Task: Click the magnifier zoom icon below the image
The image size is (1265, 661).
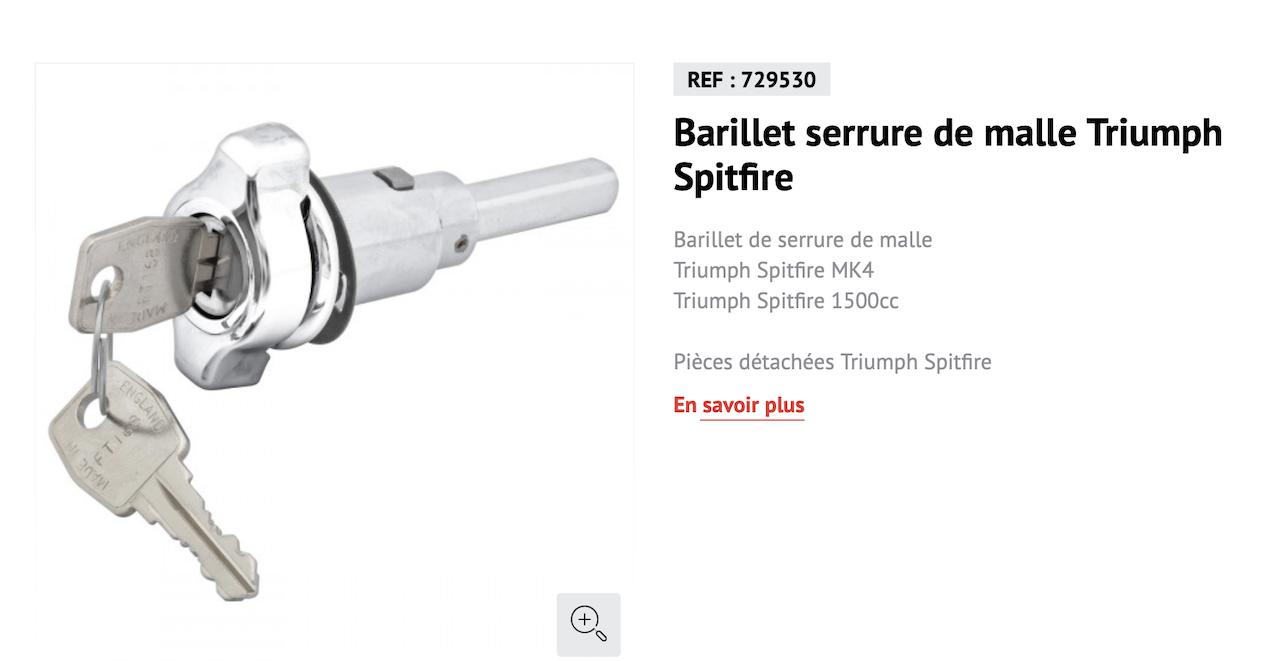Action: (588, 624)
